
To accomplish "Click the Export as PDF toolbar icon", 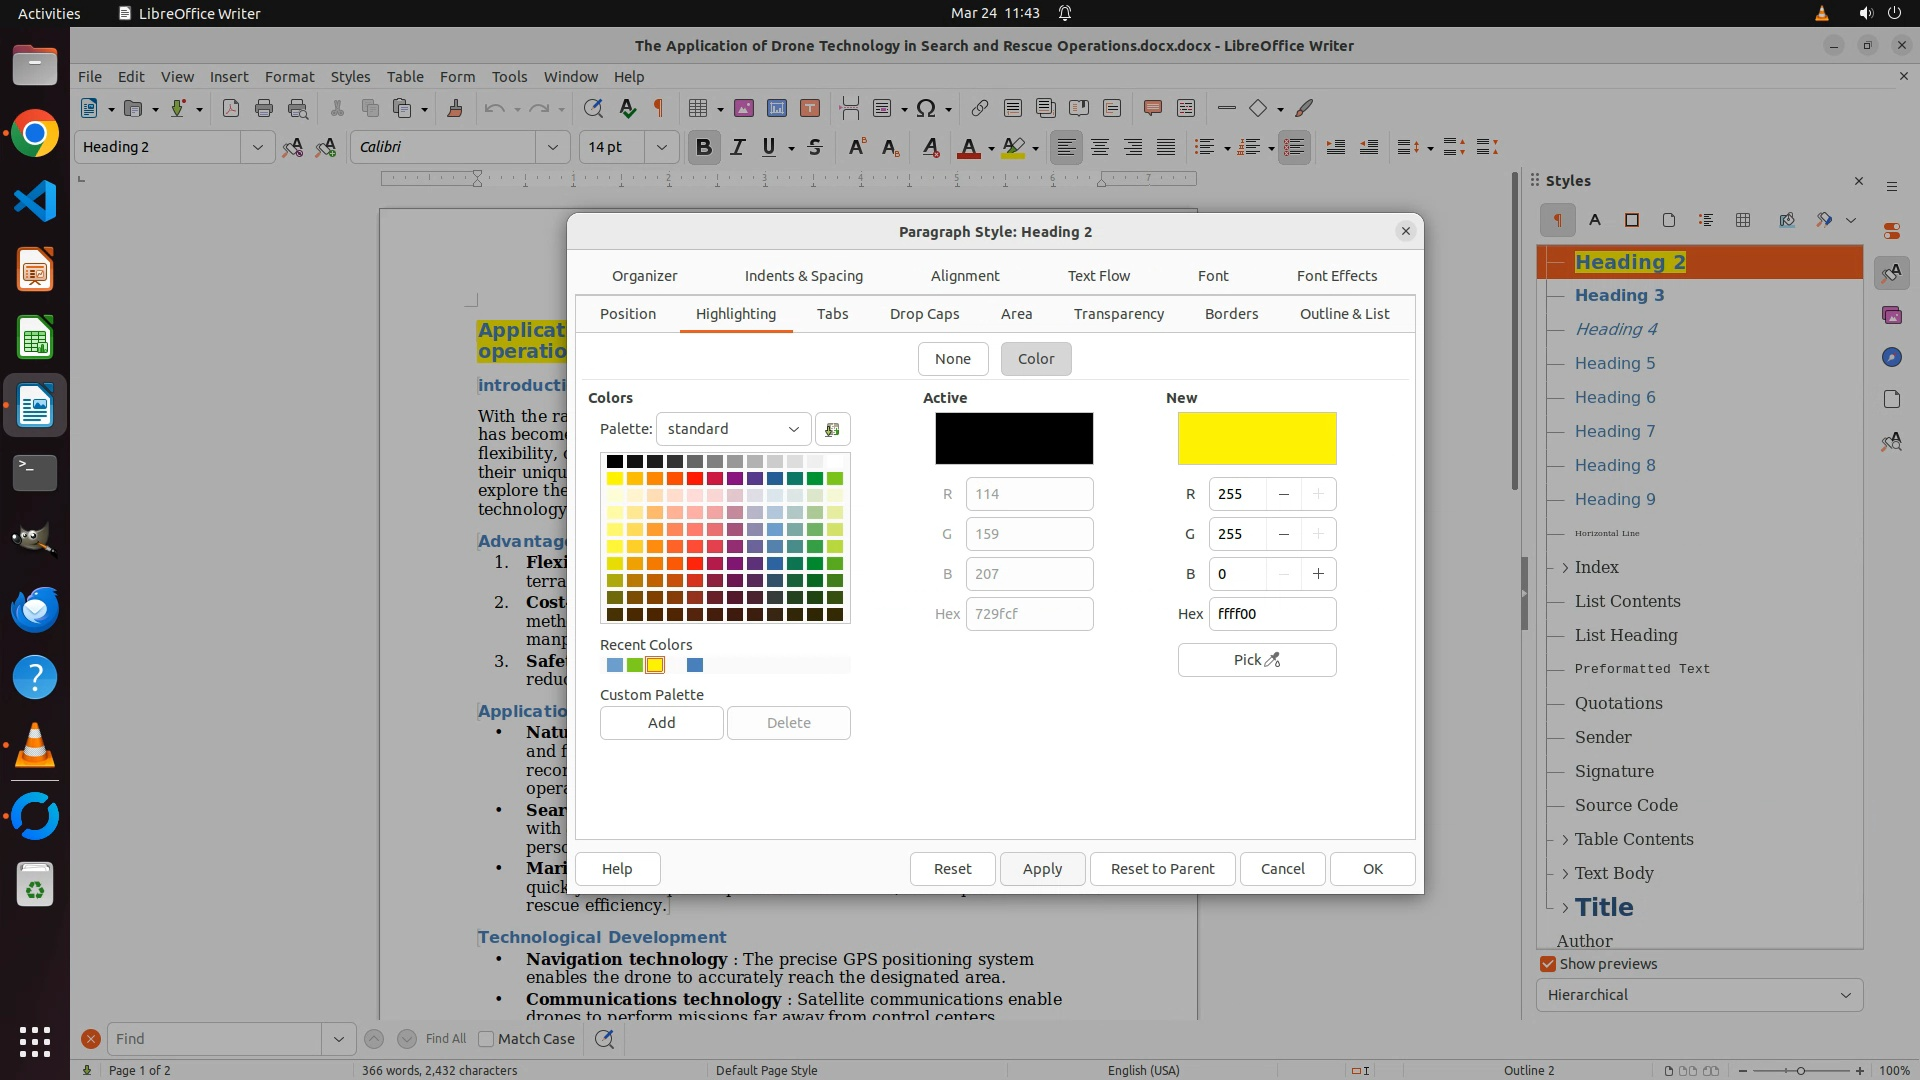I will click(231, 108).
